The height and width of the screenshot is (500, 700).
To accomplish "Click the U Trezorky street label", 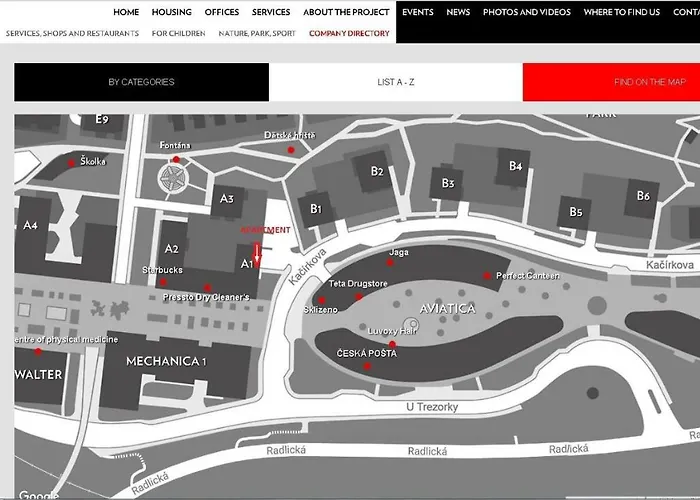I will click(x=432, y=407).
